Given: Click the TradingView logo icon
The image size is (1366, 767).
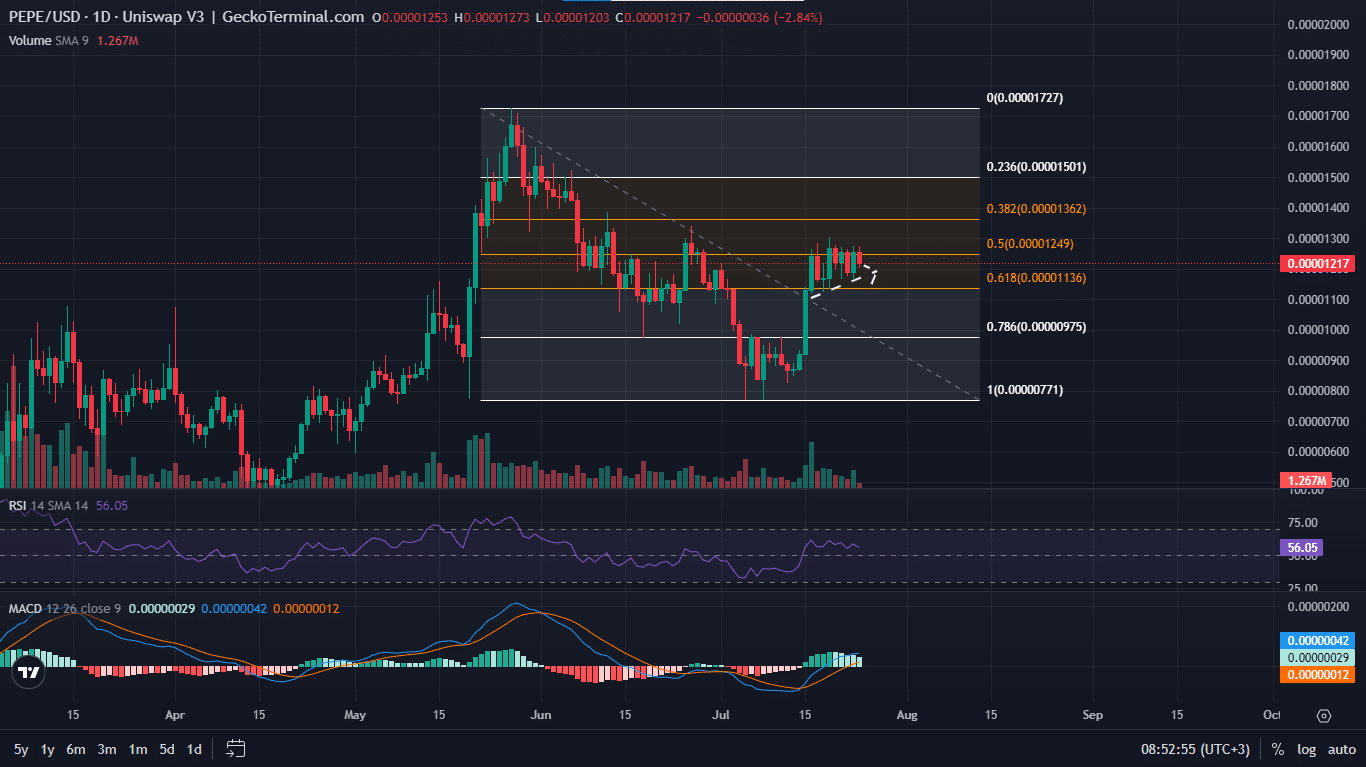Looking at the screenshot, I should coord(29,673).
